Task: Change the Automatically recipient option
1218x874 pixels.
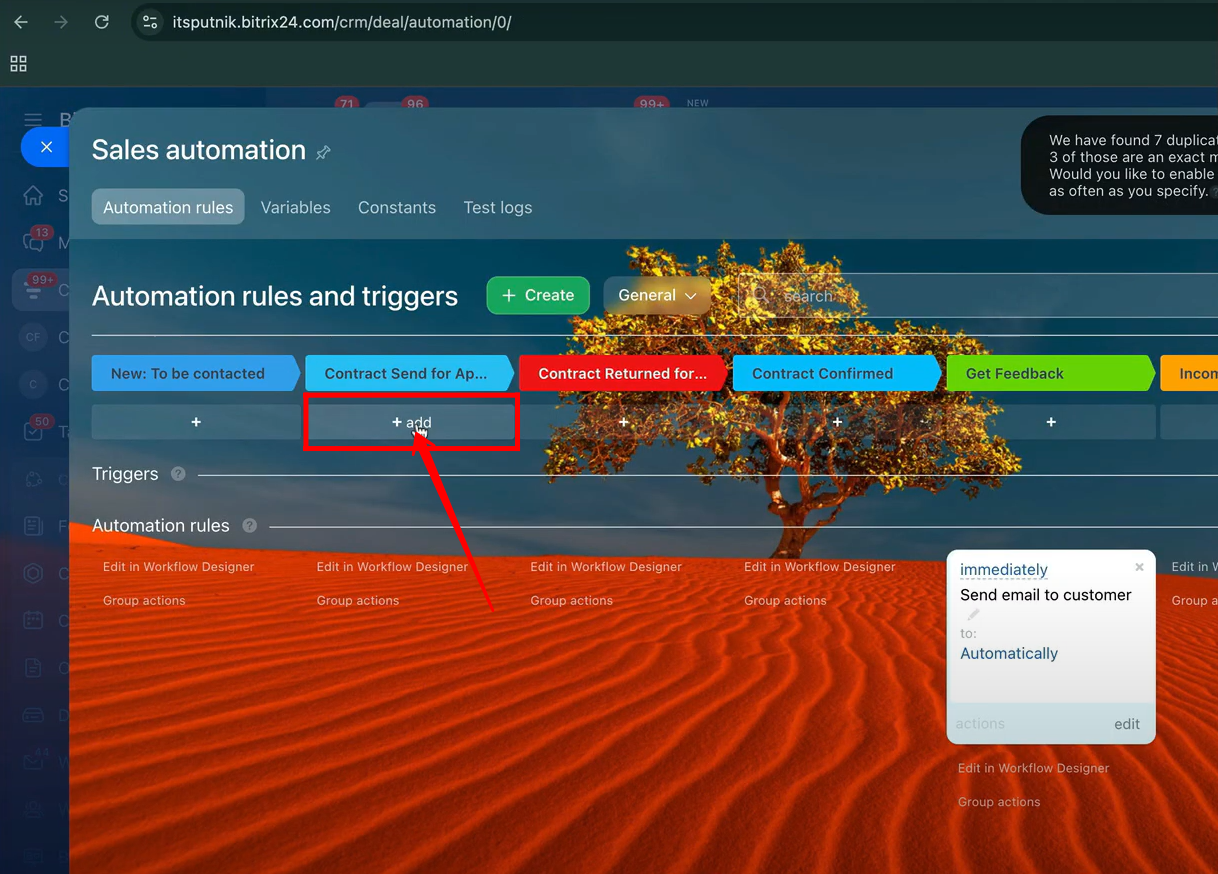Action: 1008,654
